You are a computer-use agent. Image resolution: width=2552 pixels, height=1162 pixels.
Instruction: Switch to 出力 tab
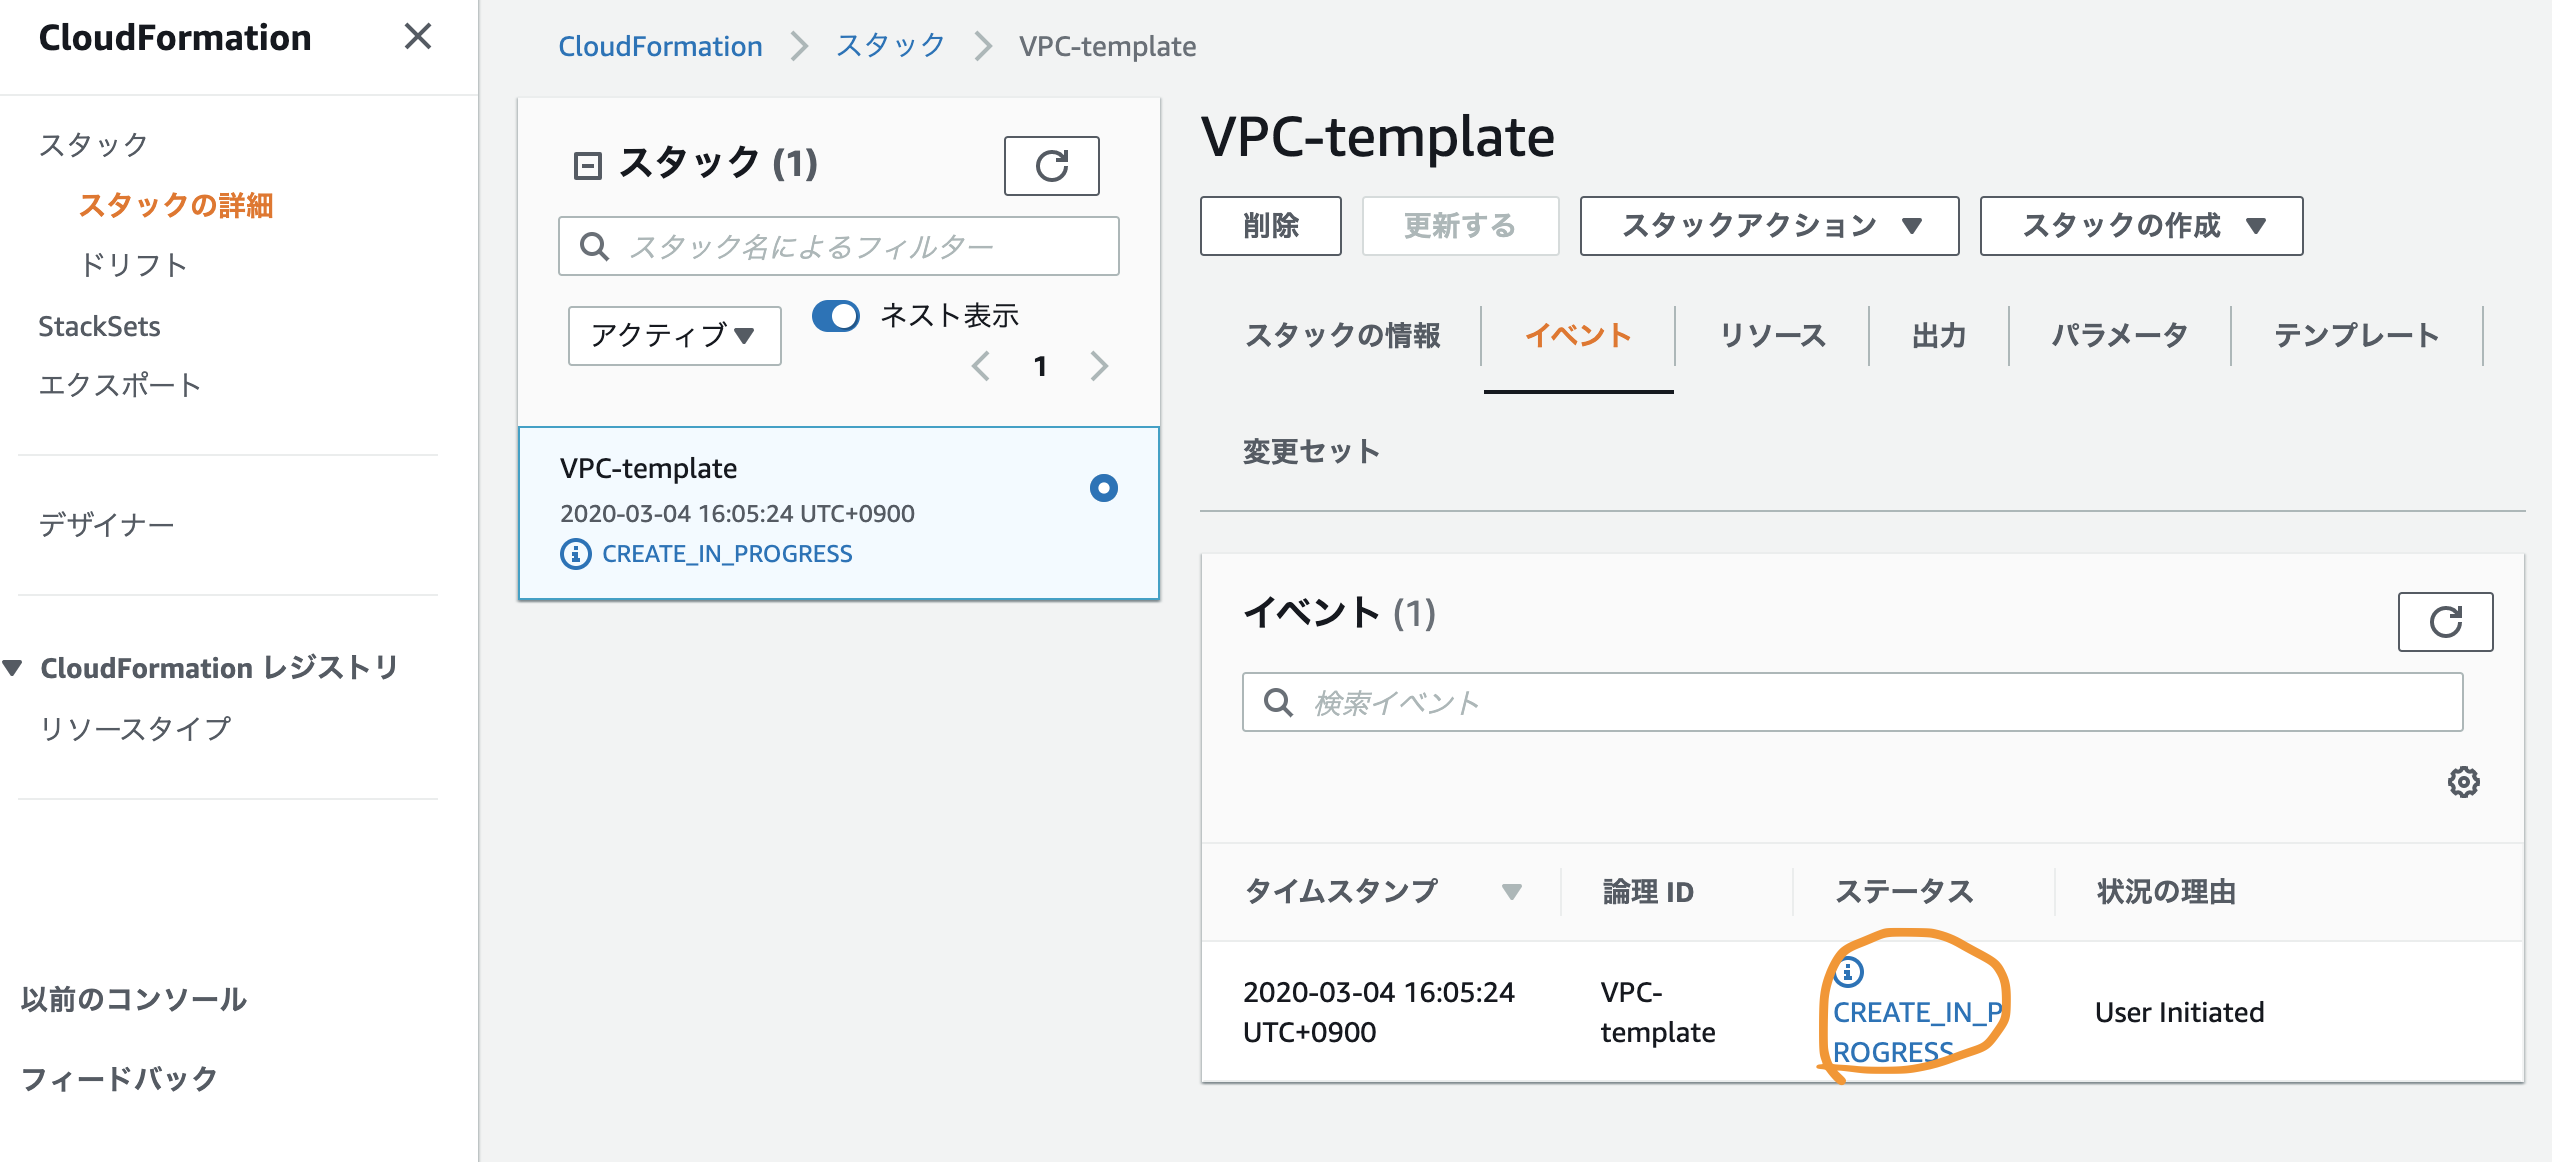[x=1939, y=336]
